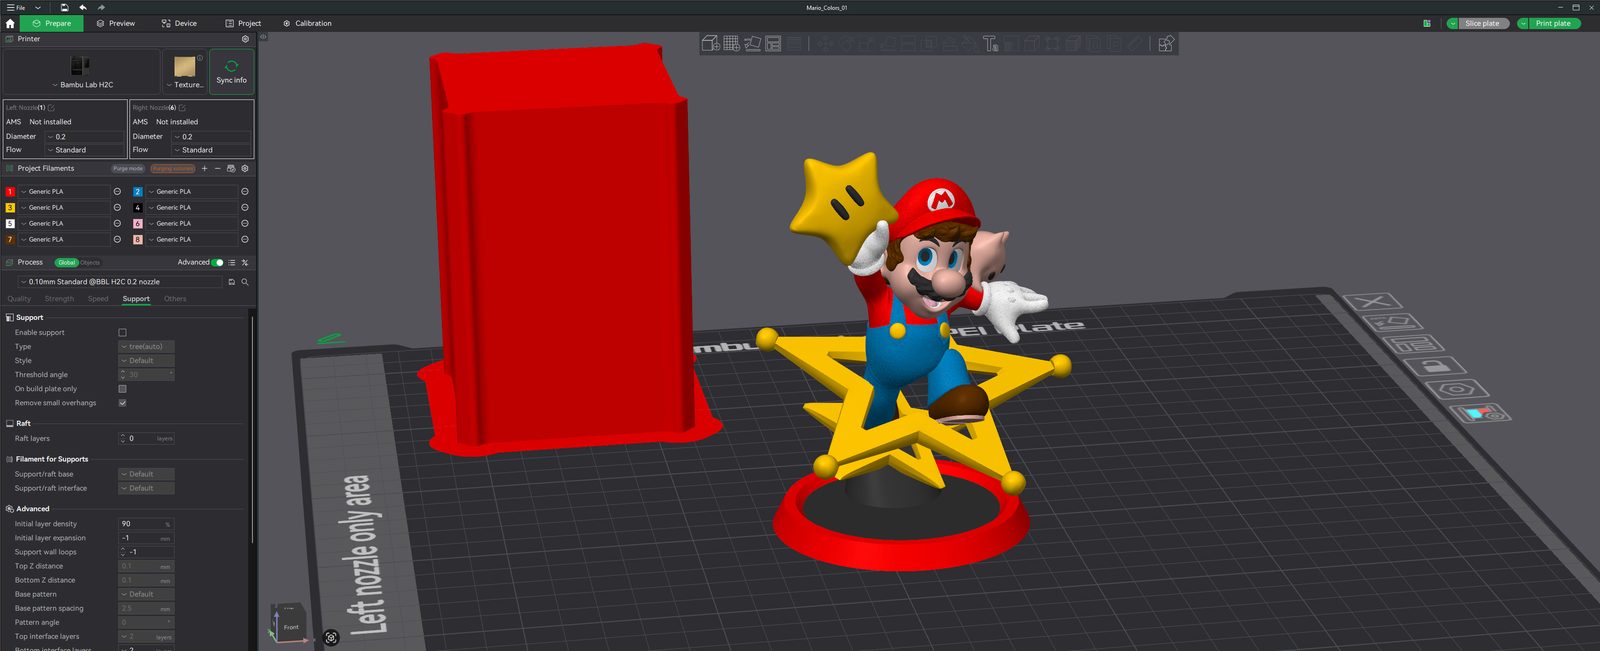Open the Assembly view icon
This screenshot has width=1600, height=651.
(x=1166, y=43)
